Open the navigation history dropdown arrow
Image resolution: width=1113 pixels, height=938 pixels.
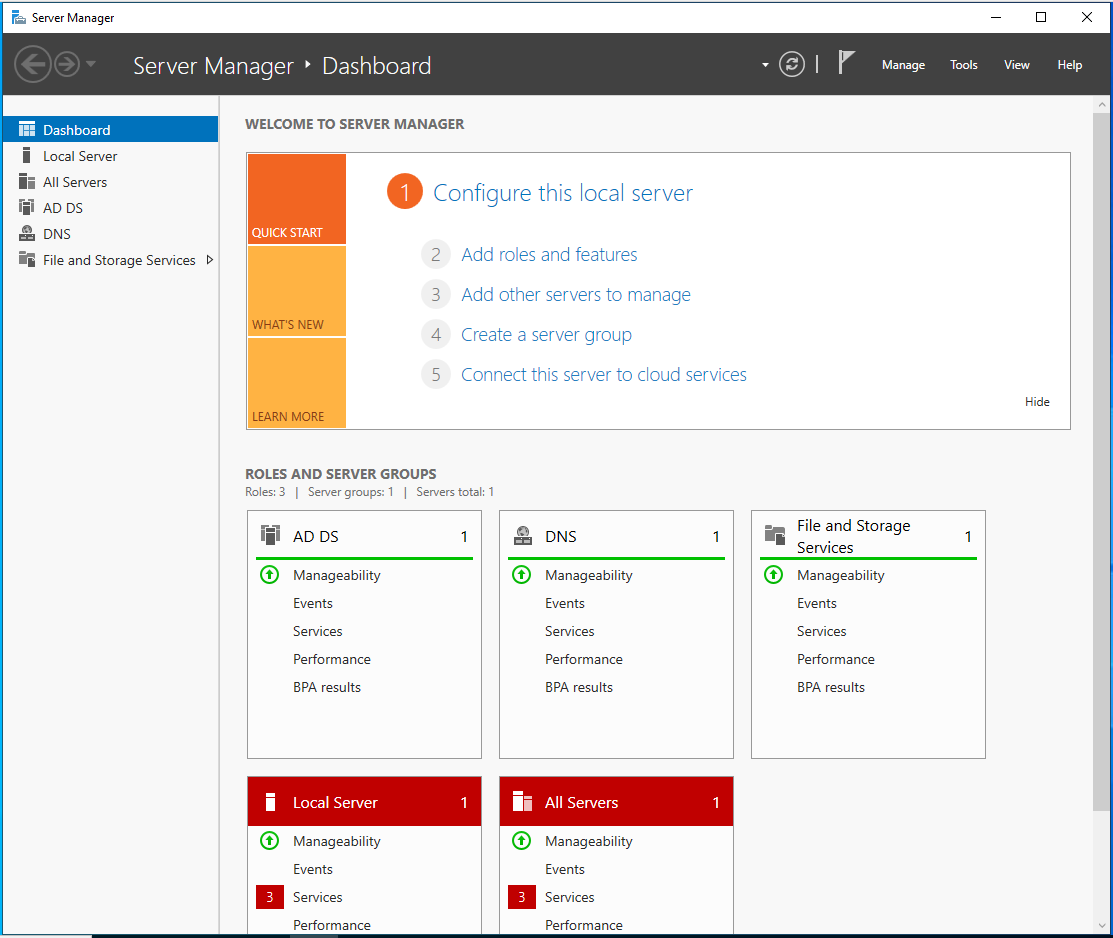pyautogui.click(x=91, y=65)
